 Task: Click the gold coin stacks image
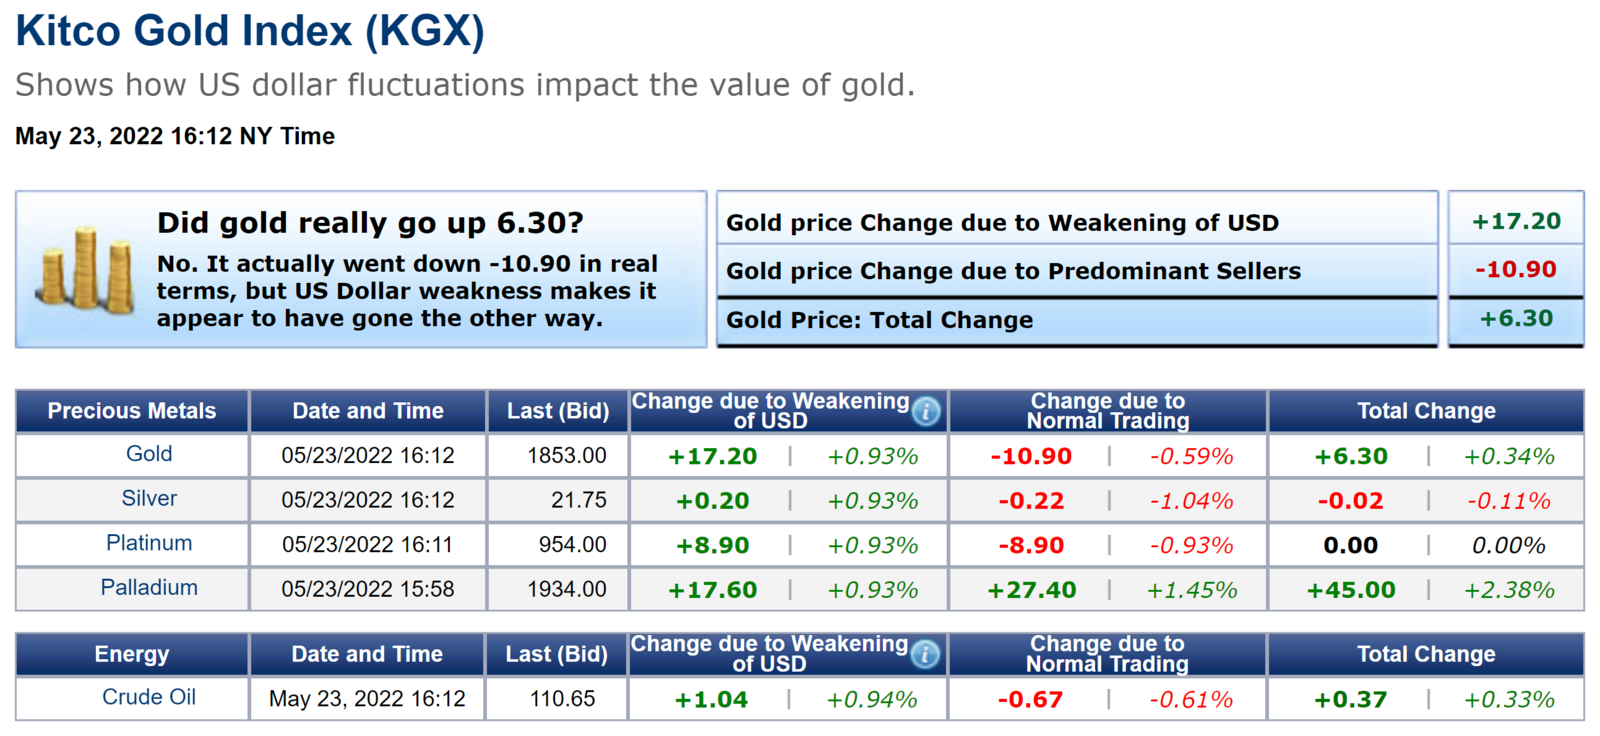(x=86, y=270)
